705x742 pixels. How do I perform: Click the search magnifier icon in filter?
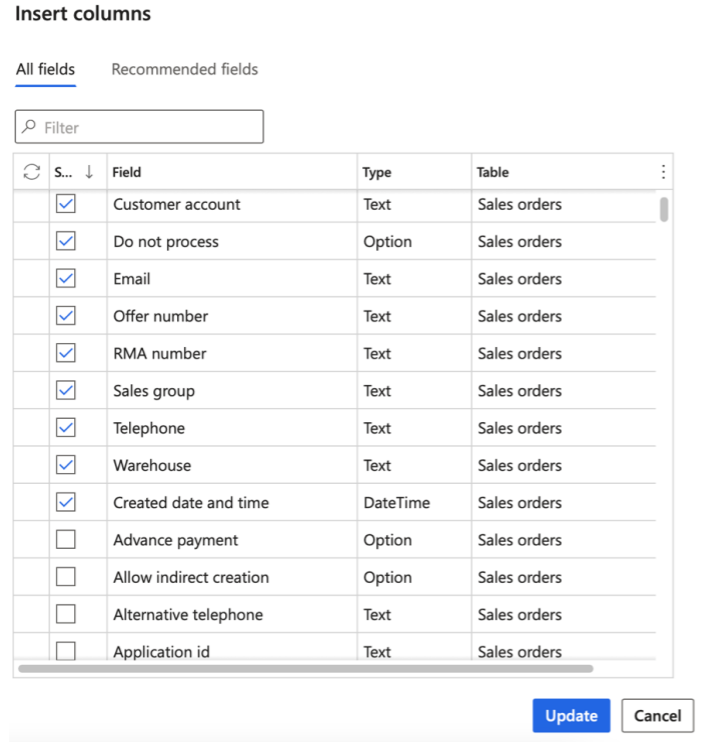[29, 127]
